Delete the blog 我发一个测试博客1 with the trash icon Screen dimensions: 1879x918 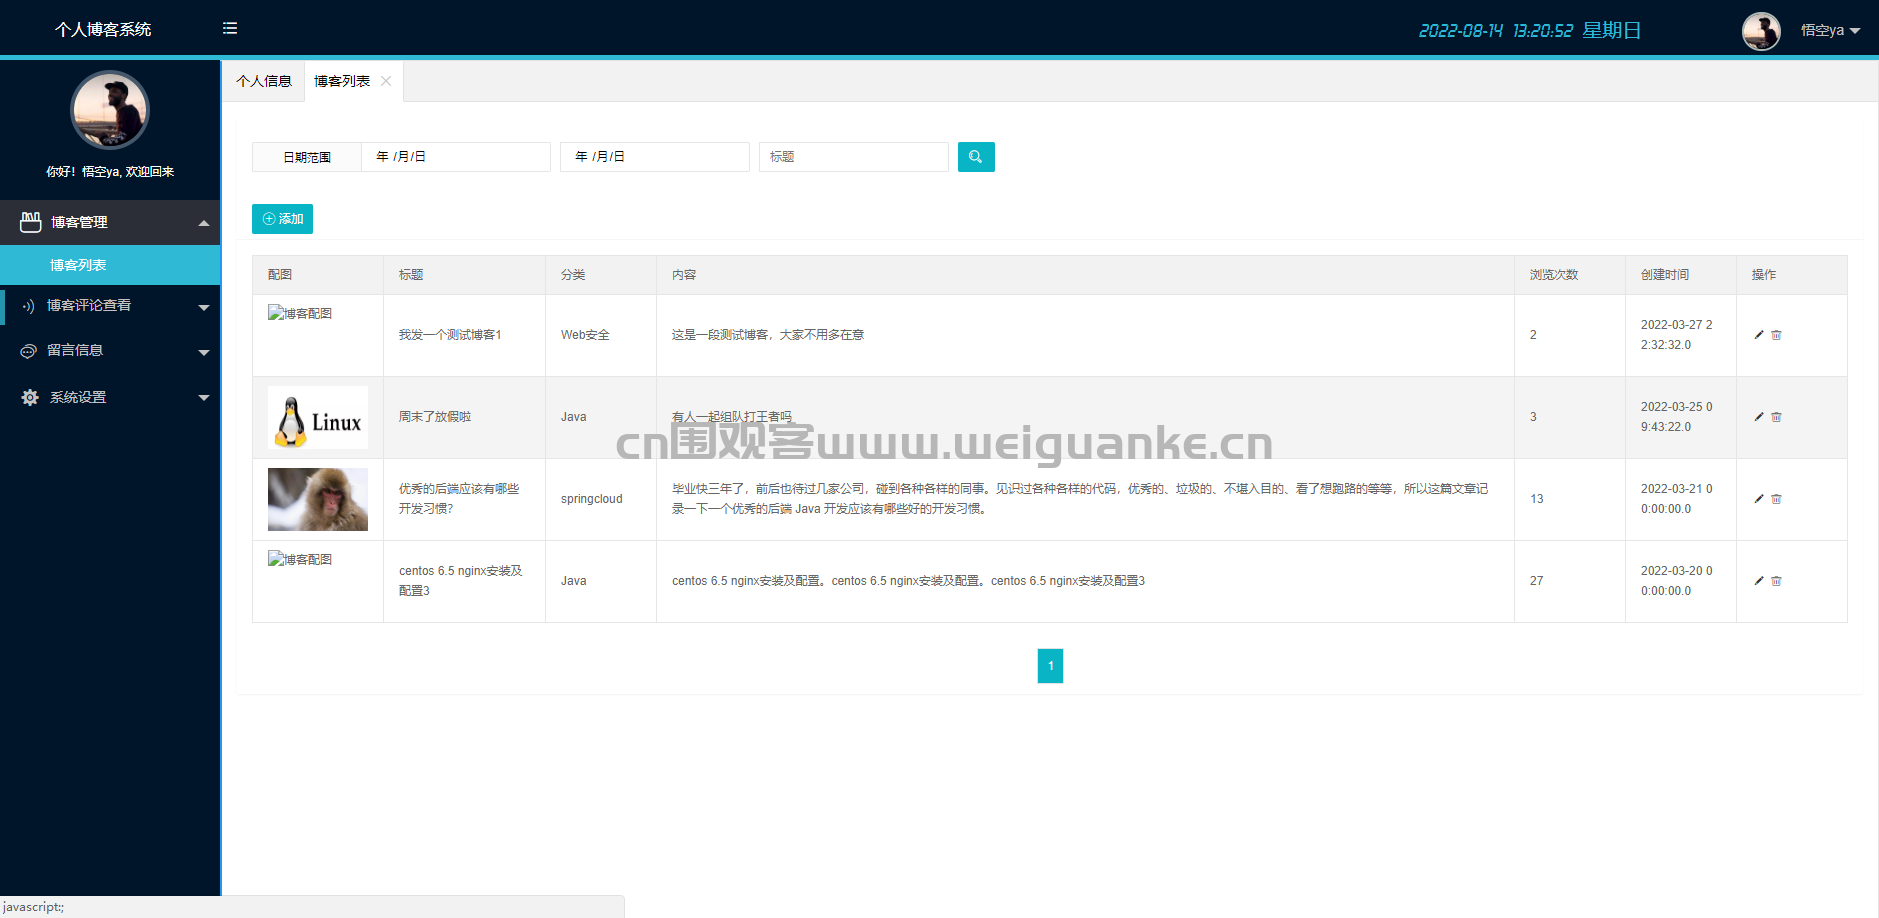1776,335
